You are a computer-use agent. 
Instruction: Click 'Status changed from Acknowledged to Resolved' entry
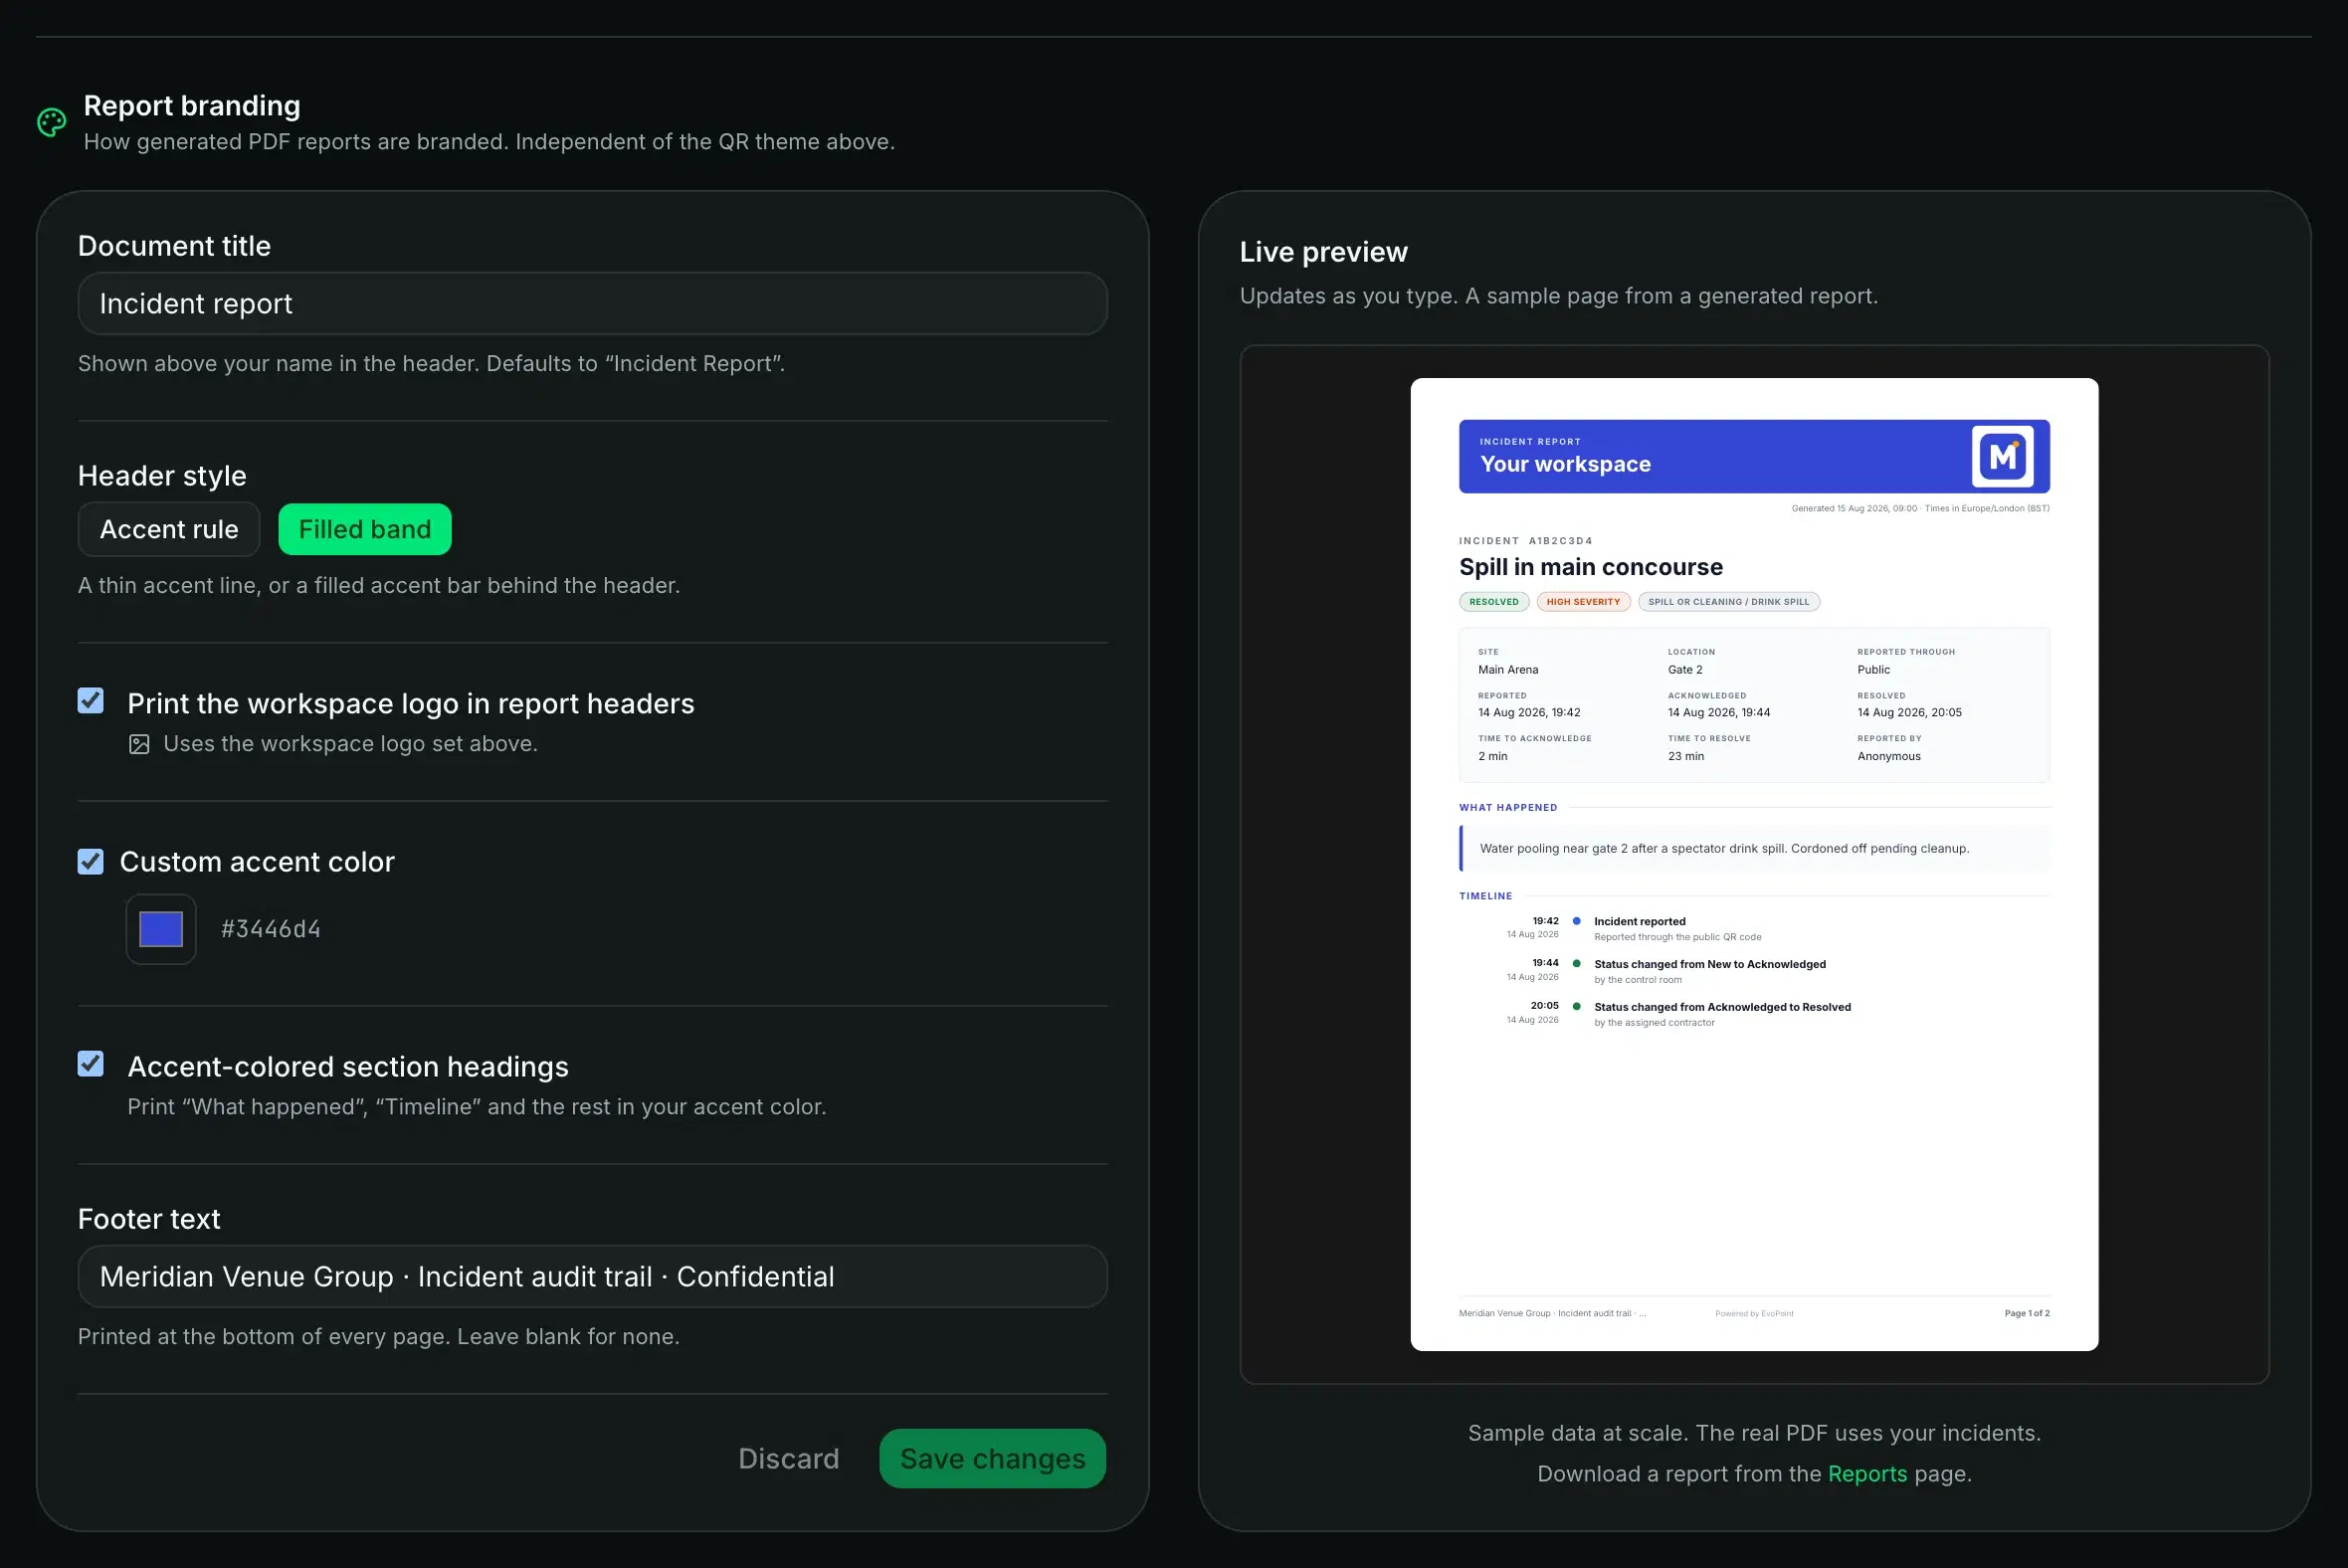pos(1722,1008)
